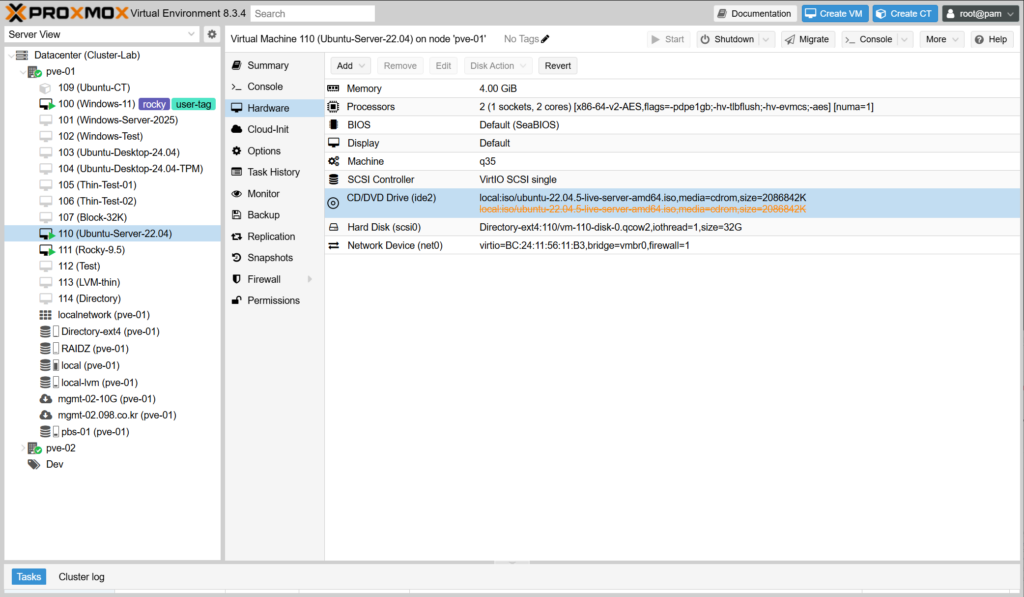The height and width of the screenshot is (597, 1024).
Task: Open Snapshots in the VM side menu
Action: pos(270,258)
